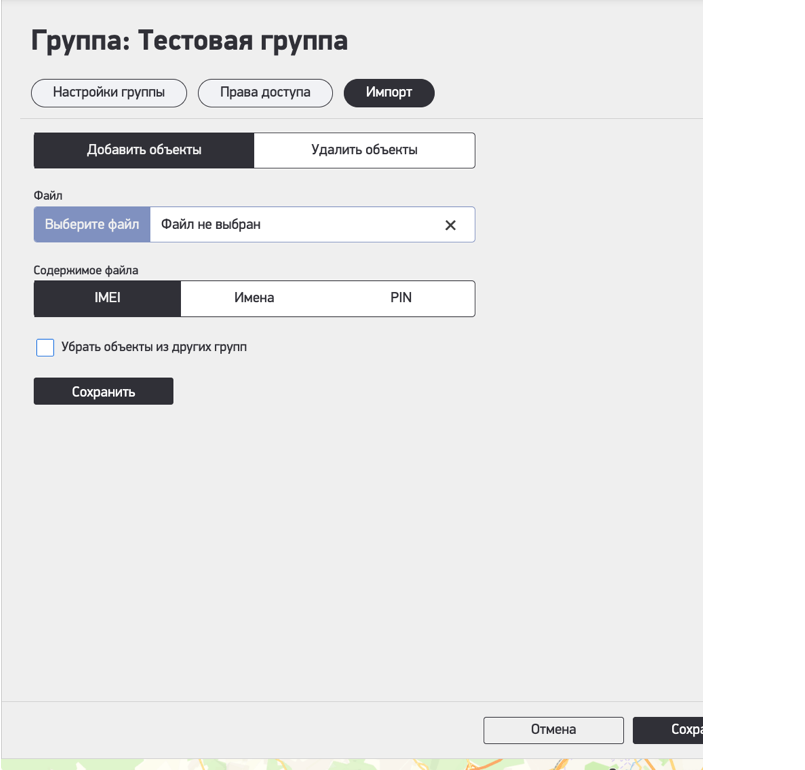Image resolution: width=805 pixels, height=770 pixels.
Task: Clear the selected file with X icon
Action: point(450,225)
